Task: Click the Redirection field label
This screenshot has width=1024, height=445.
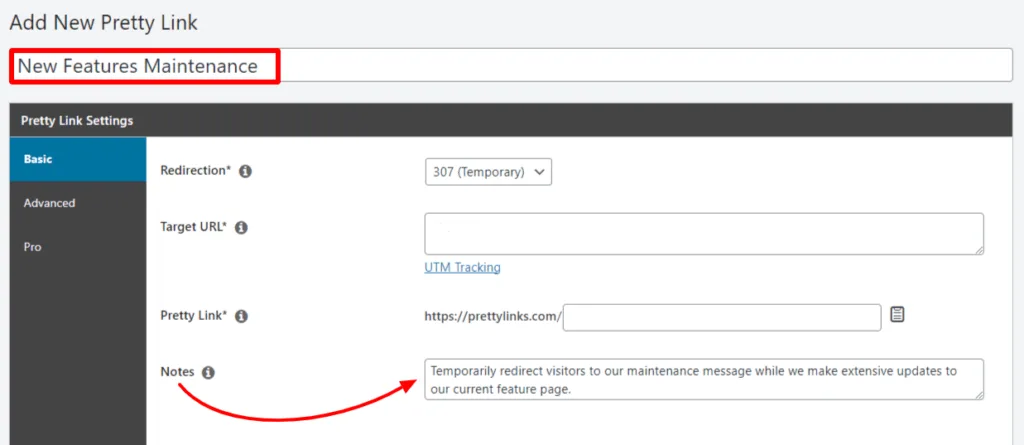Action: 195,171
